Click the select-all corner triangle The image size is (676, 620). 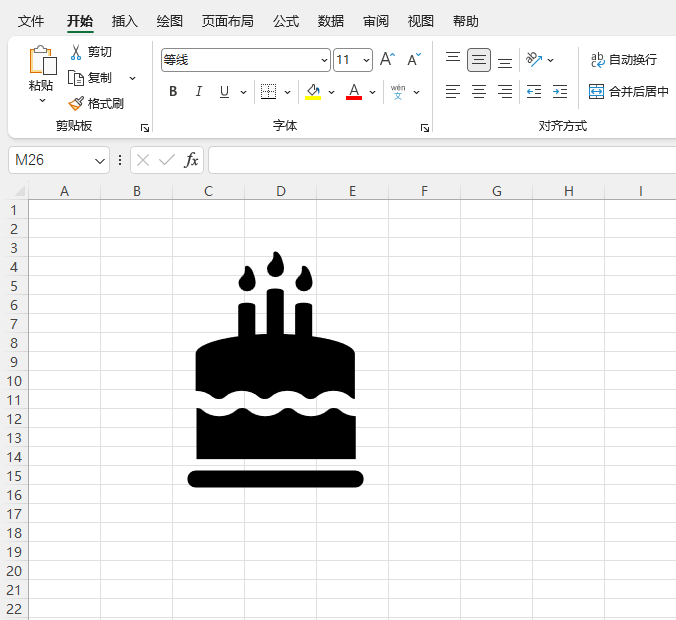[19, 191]
